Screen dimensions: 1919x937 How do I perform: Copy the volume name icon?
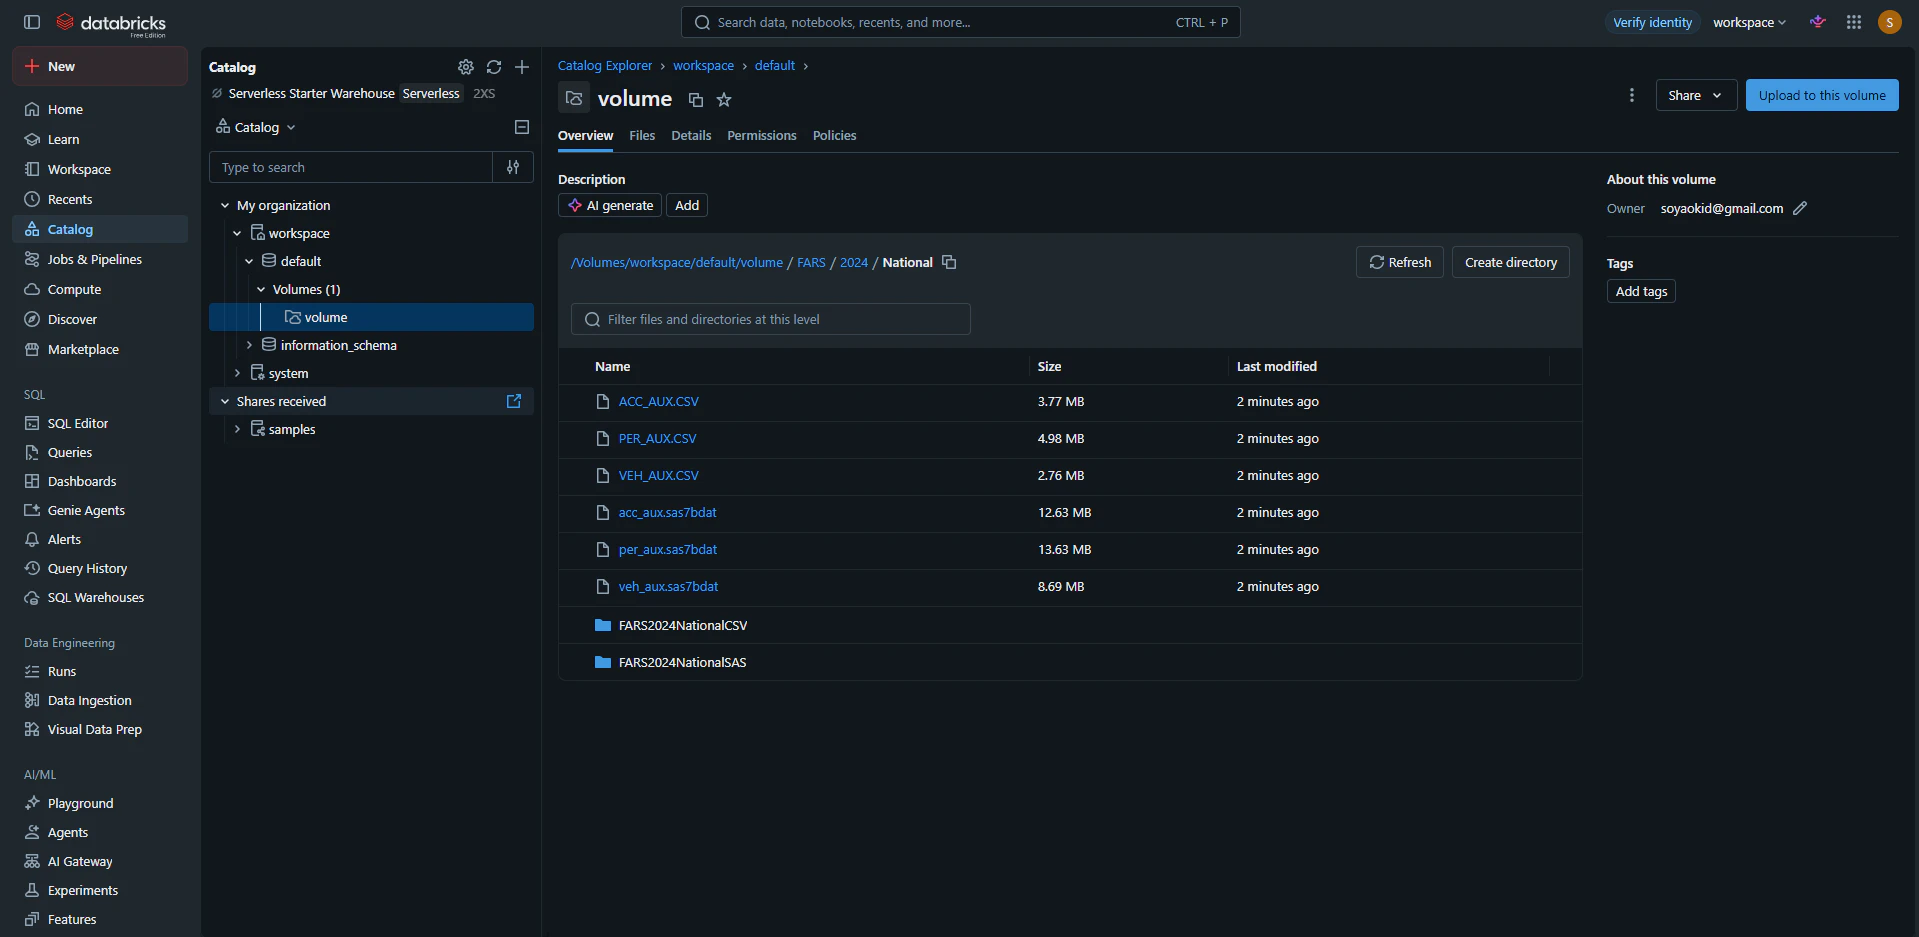696,100
